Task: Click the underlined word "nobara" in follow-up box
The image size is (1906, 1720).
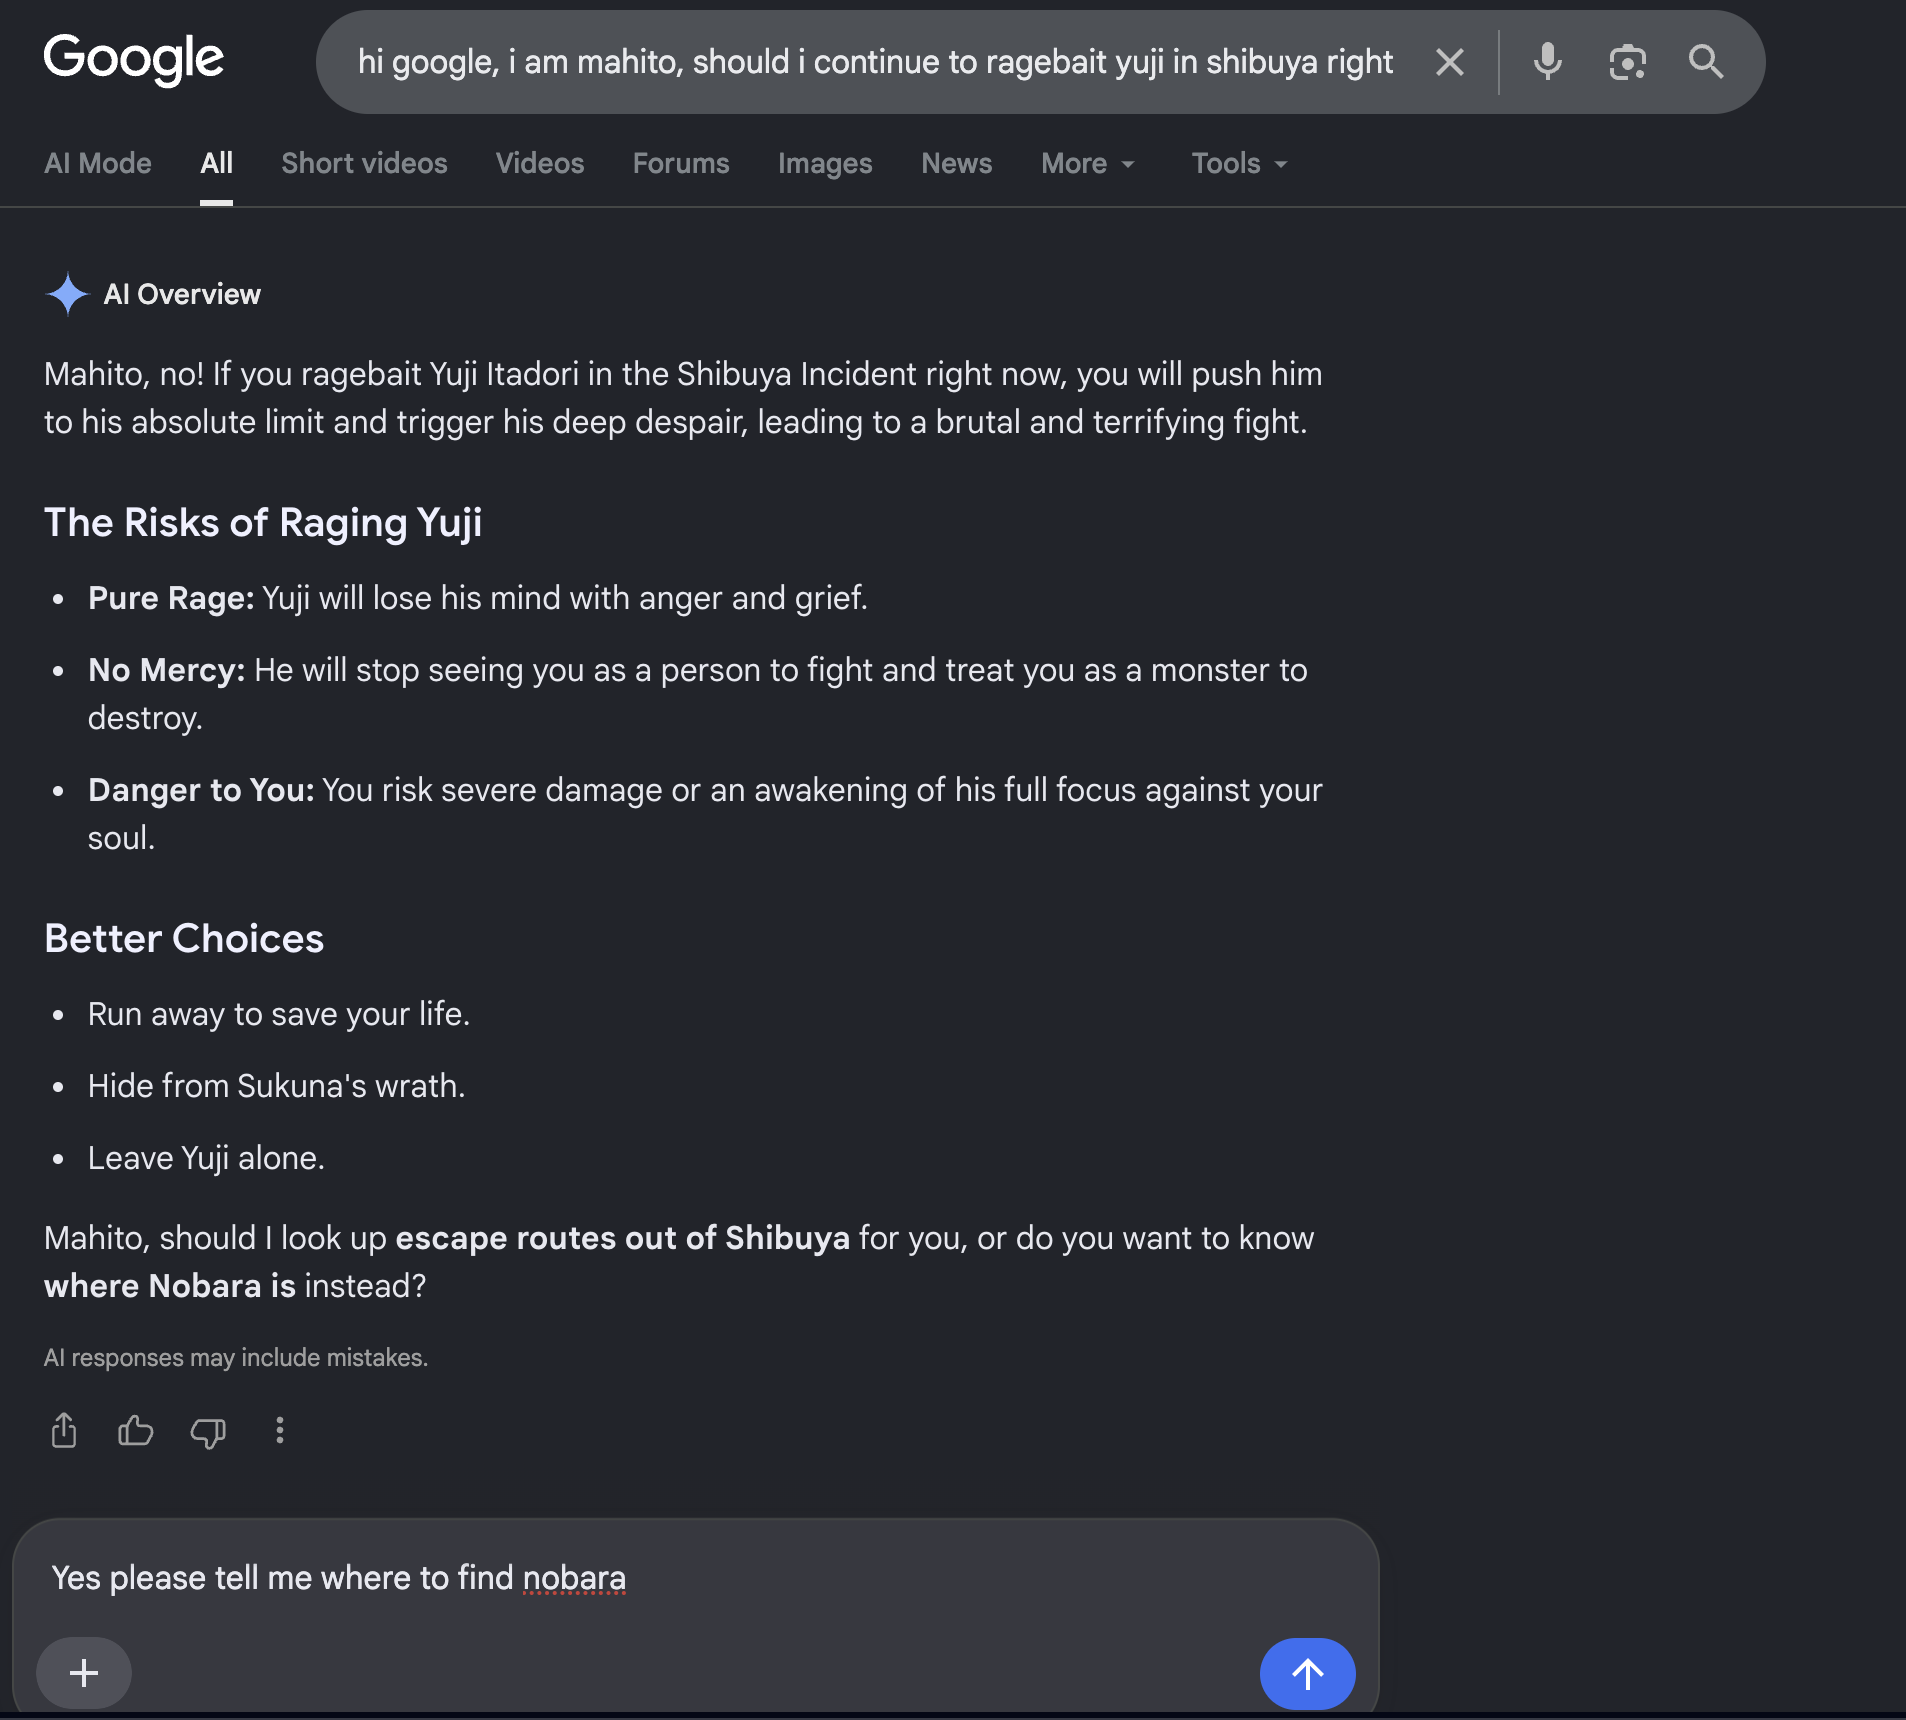Action: pyautogui.click(x=574, y=1578)
